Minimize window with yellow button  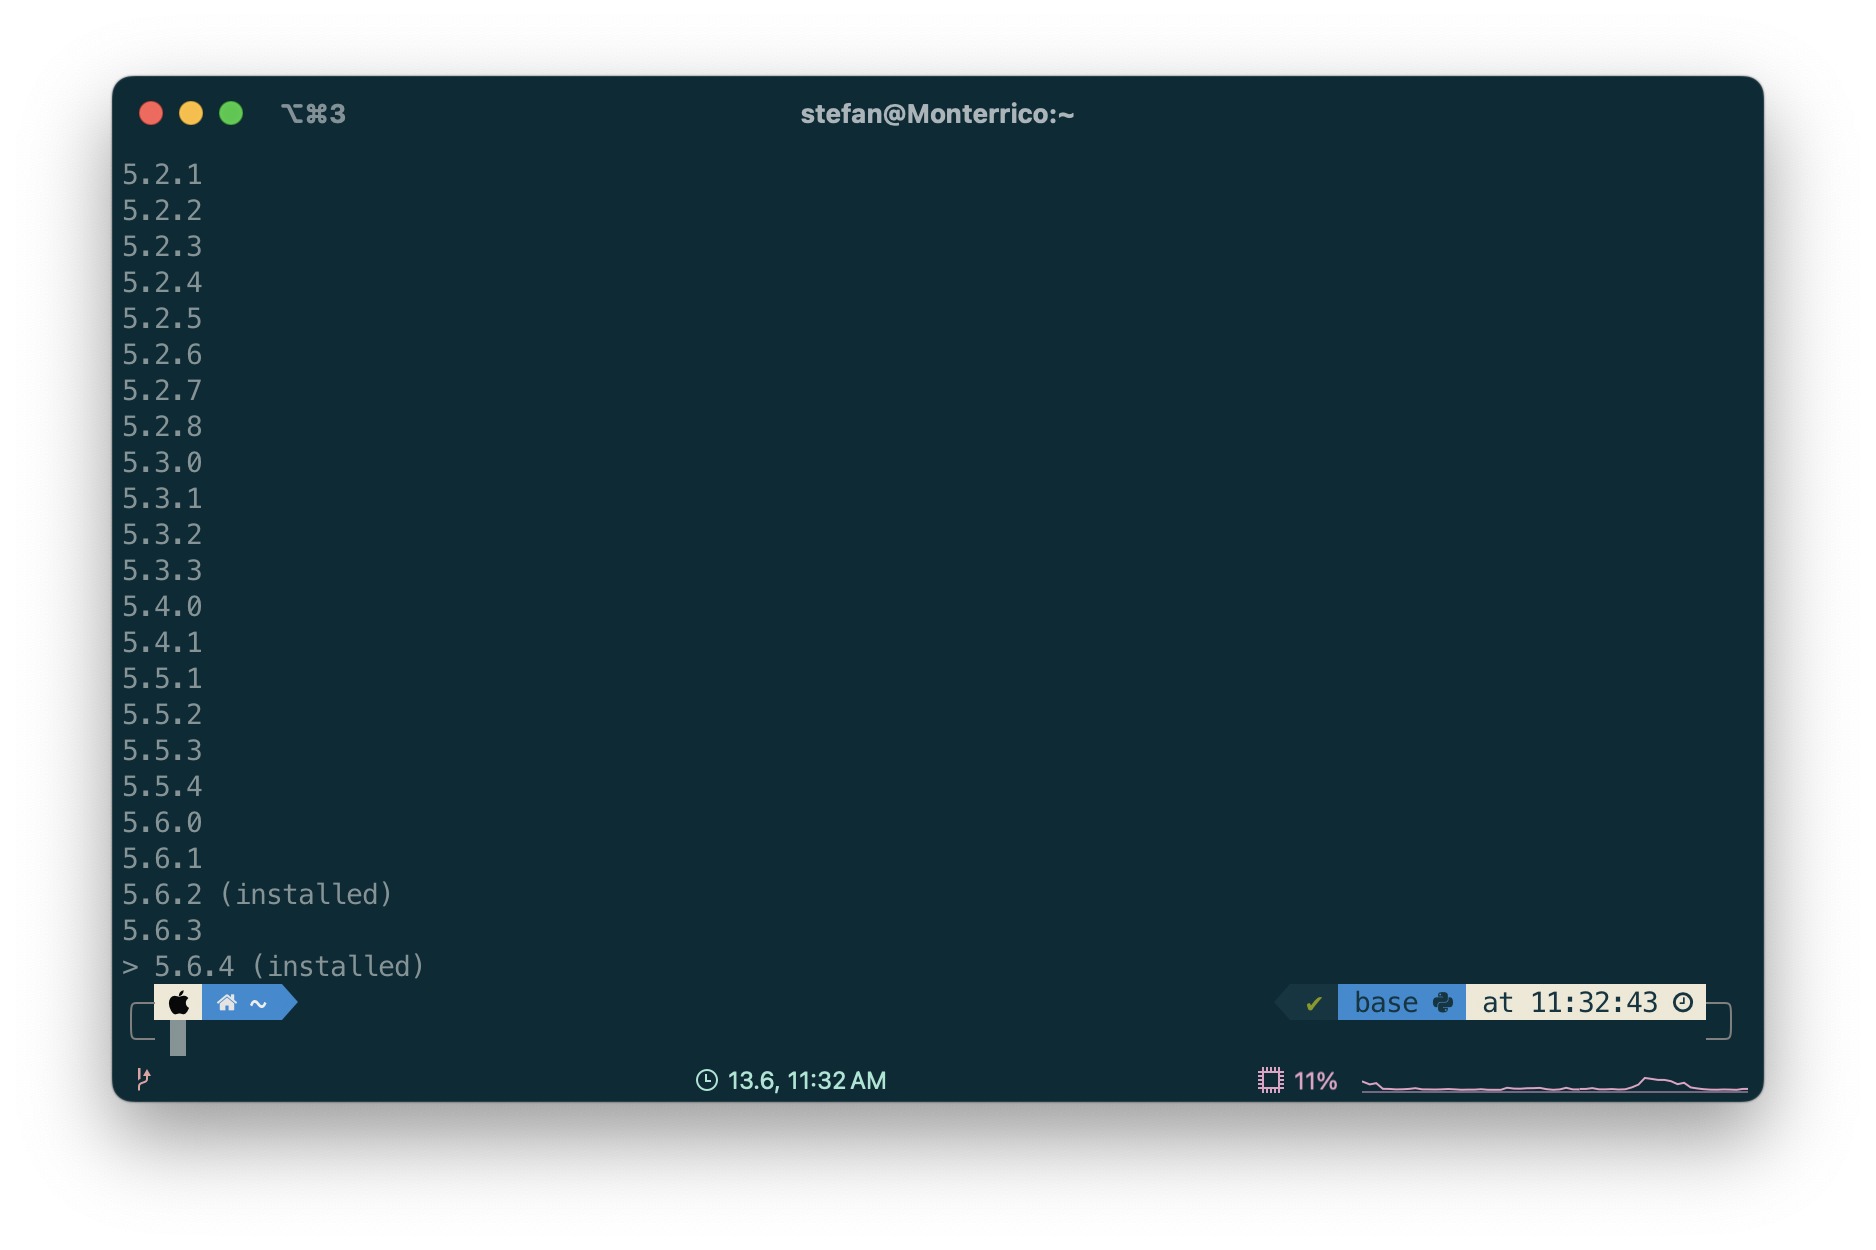point(191,113)
